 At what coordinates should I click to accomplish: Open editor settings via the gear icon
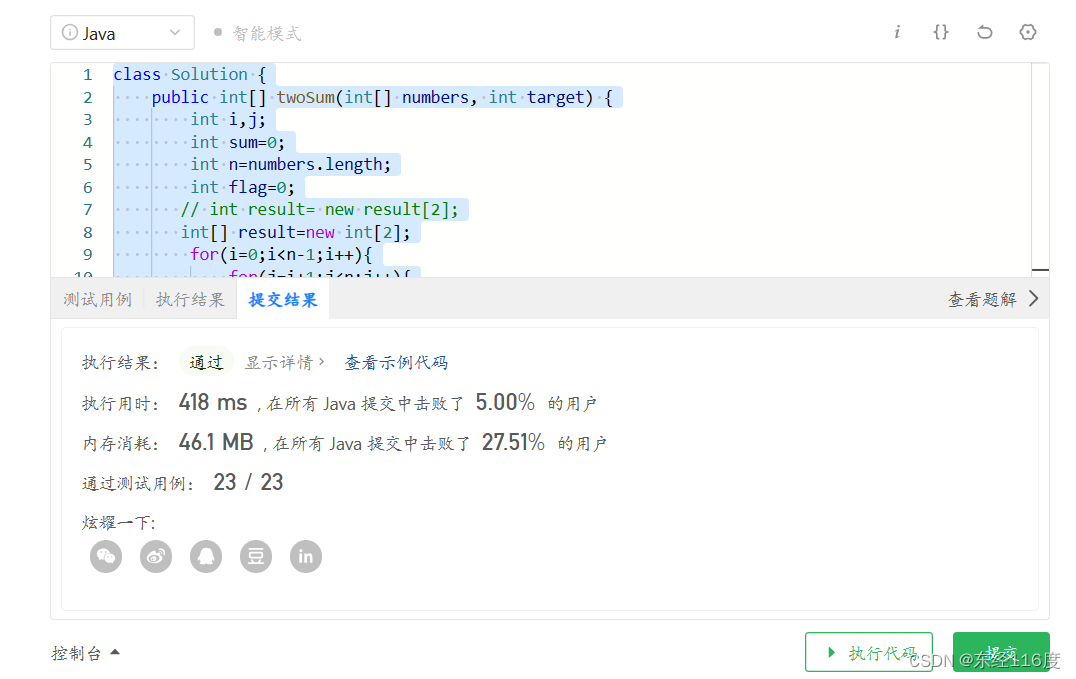click(1028, 32)
